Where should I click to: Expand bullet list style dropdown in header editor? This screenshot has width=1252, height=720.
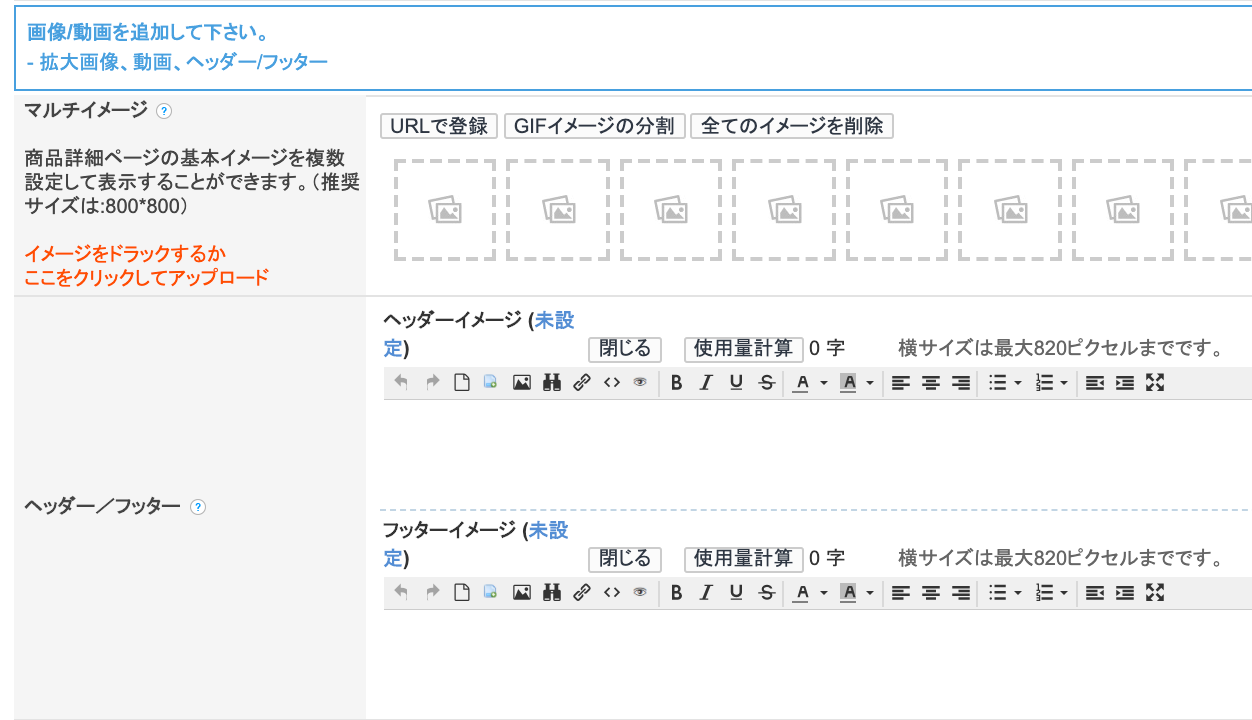pyautogui.click(x=1018, y=383)
